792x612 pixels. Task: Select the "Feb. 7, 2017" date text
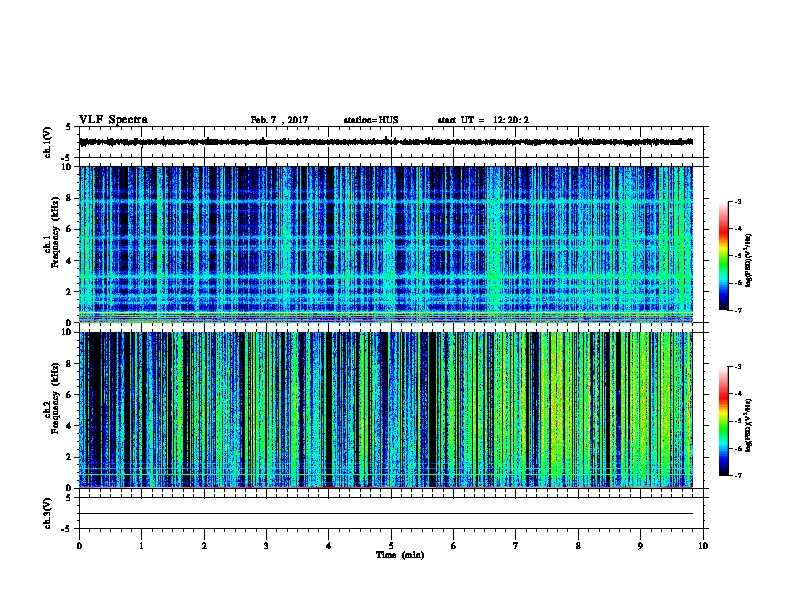pyautogui.click(x=279, y=120)
